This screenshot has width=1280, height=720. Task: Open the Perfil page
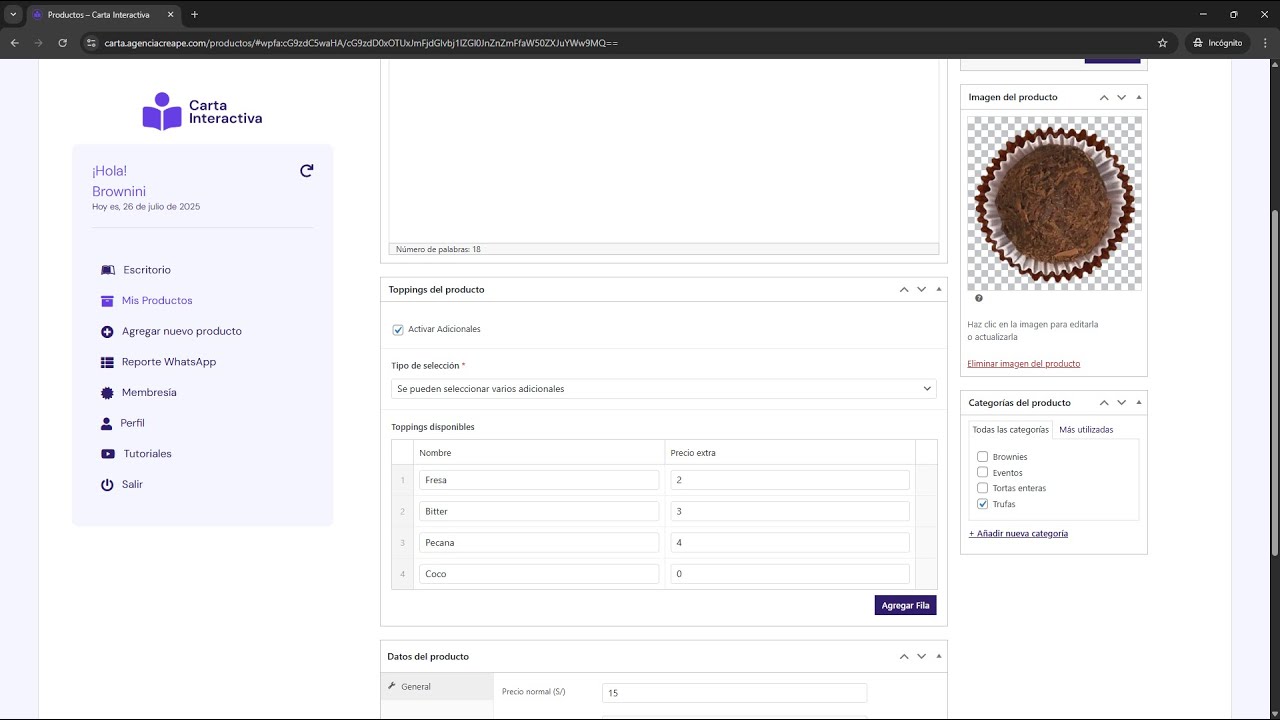pos(133,423)
